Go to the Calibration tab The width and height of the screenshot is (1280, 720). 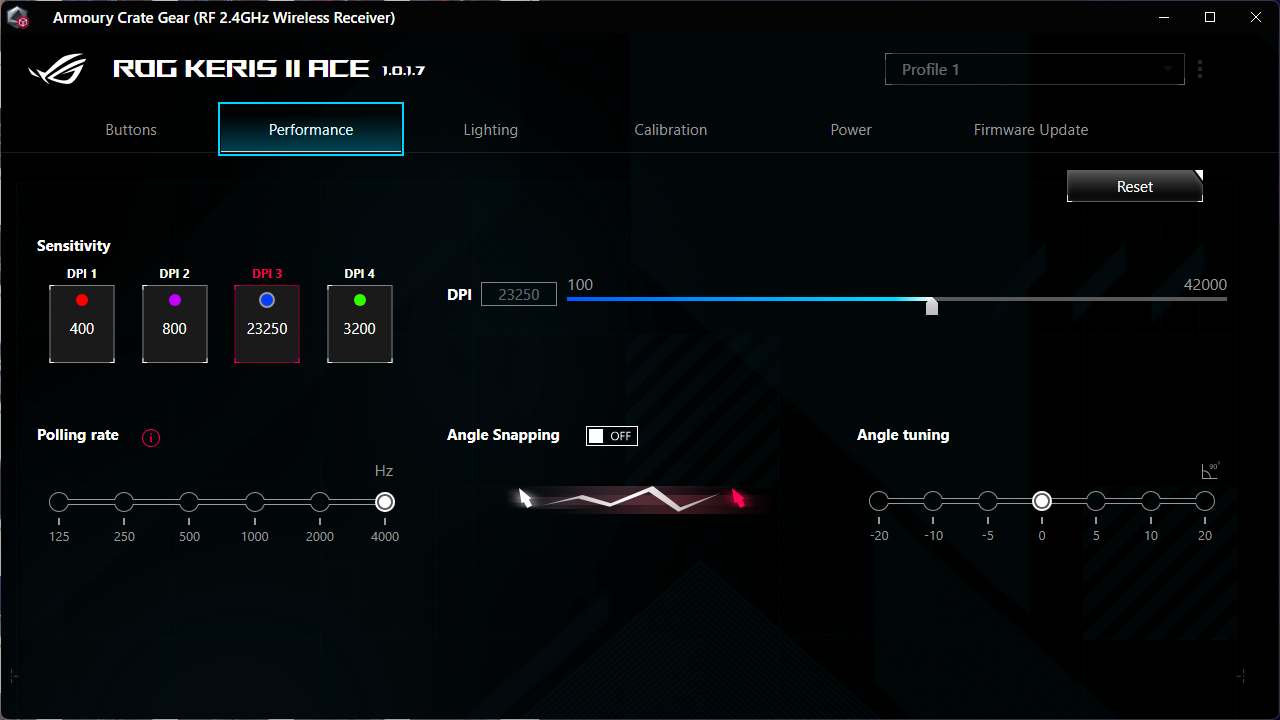point(671,130)
